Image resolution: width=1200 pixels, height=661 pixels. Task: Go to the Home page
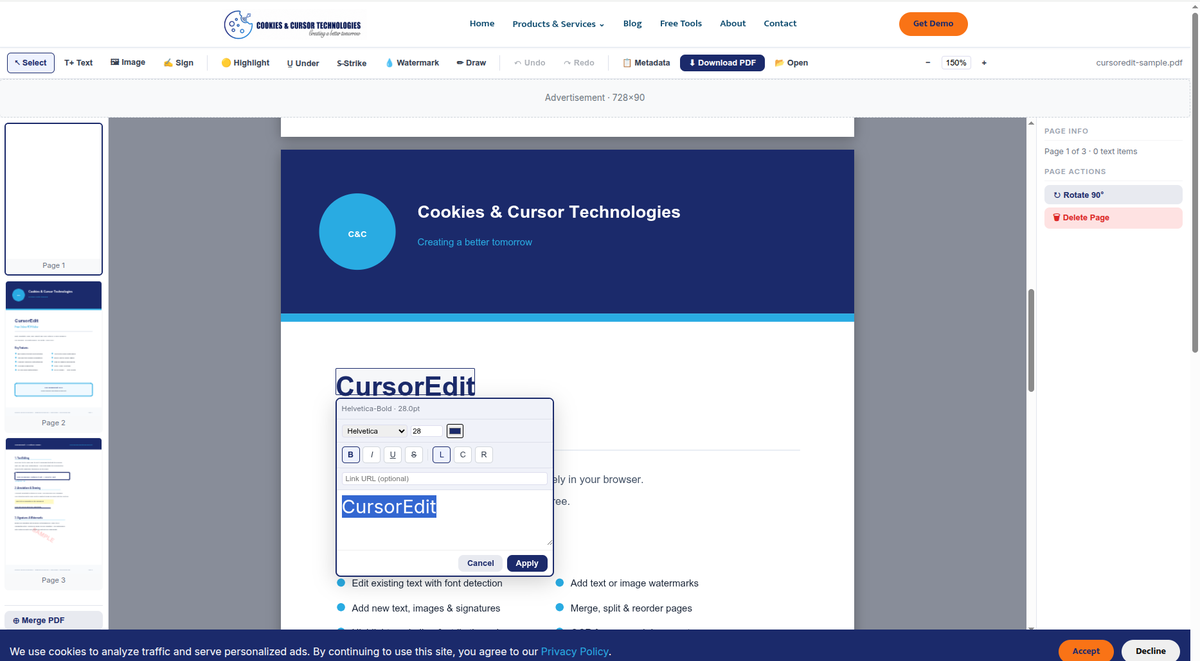[482, 23]
